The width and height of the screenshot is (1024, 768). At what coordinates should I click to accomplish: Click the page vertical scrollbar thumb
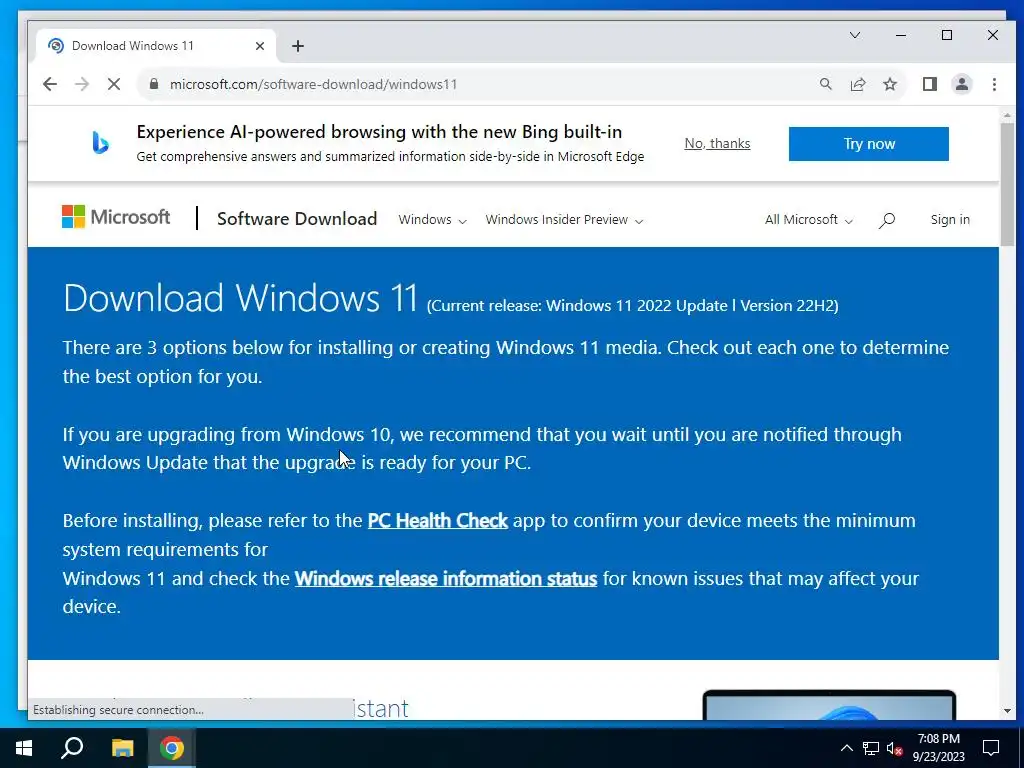(1006, 184)
